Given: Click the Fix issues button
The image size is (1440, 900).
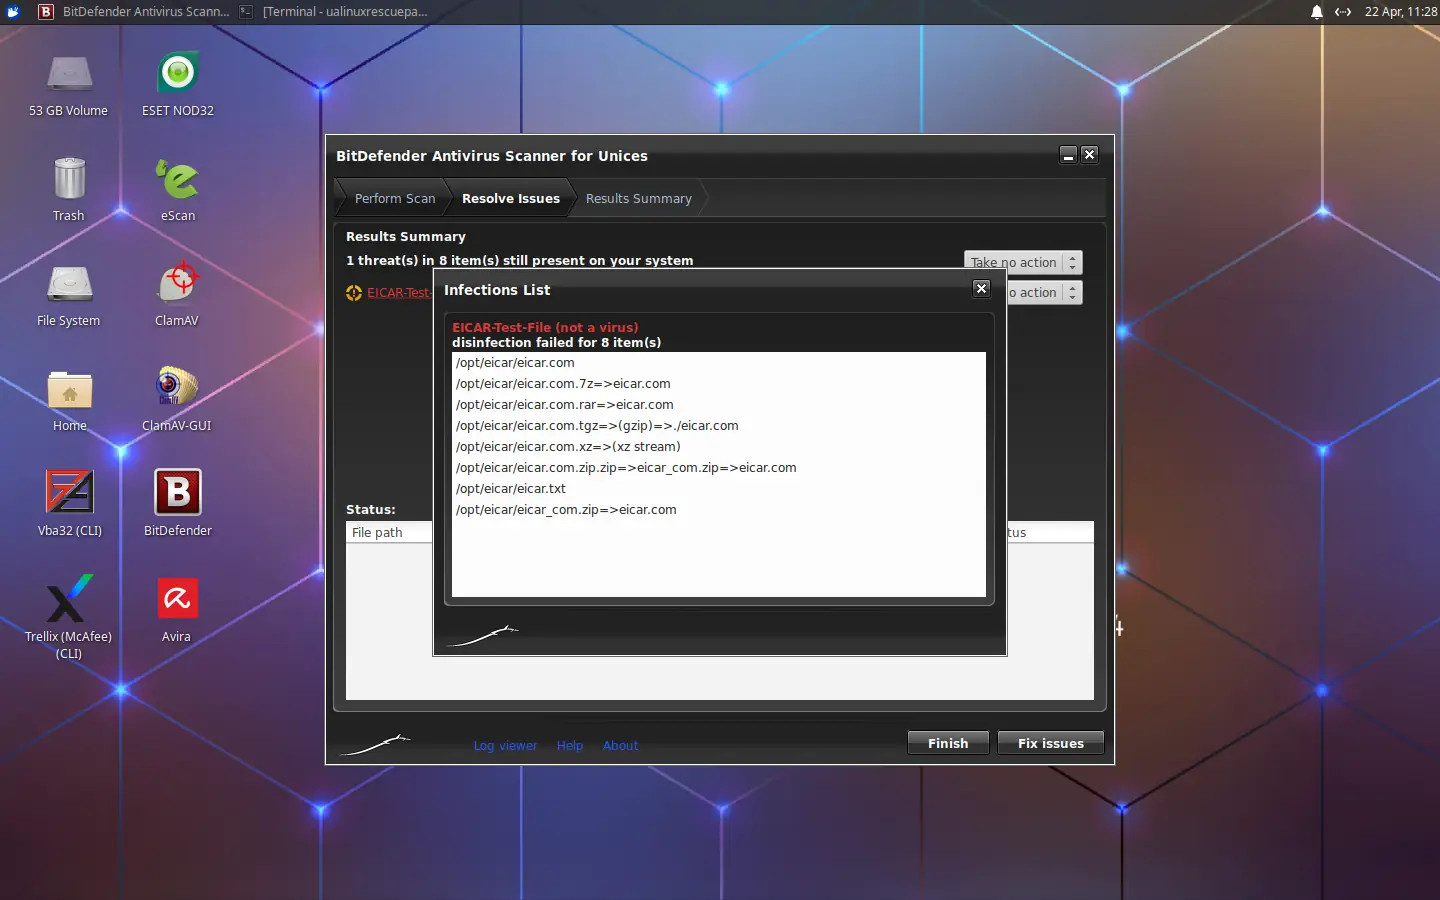Looking at the screenshot, I should (x=1050, y=743).
